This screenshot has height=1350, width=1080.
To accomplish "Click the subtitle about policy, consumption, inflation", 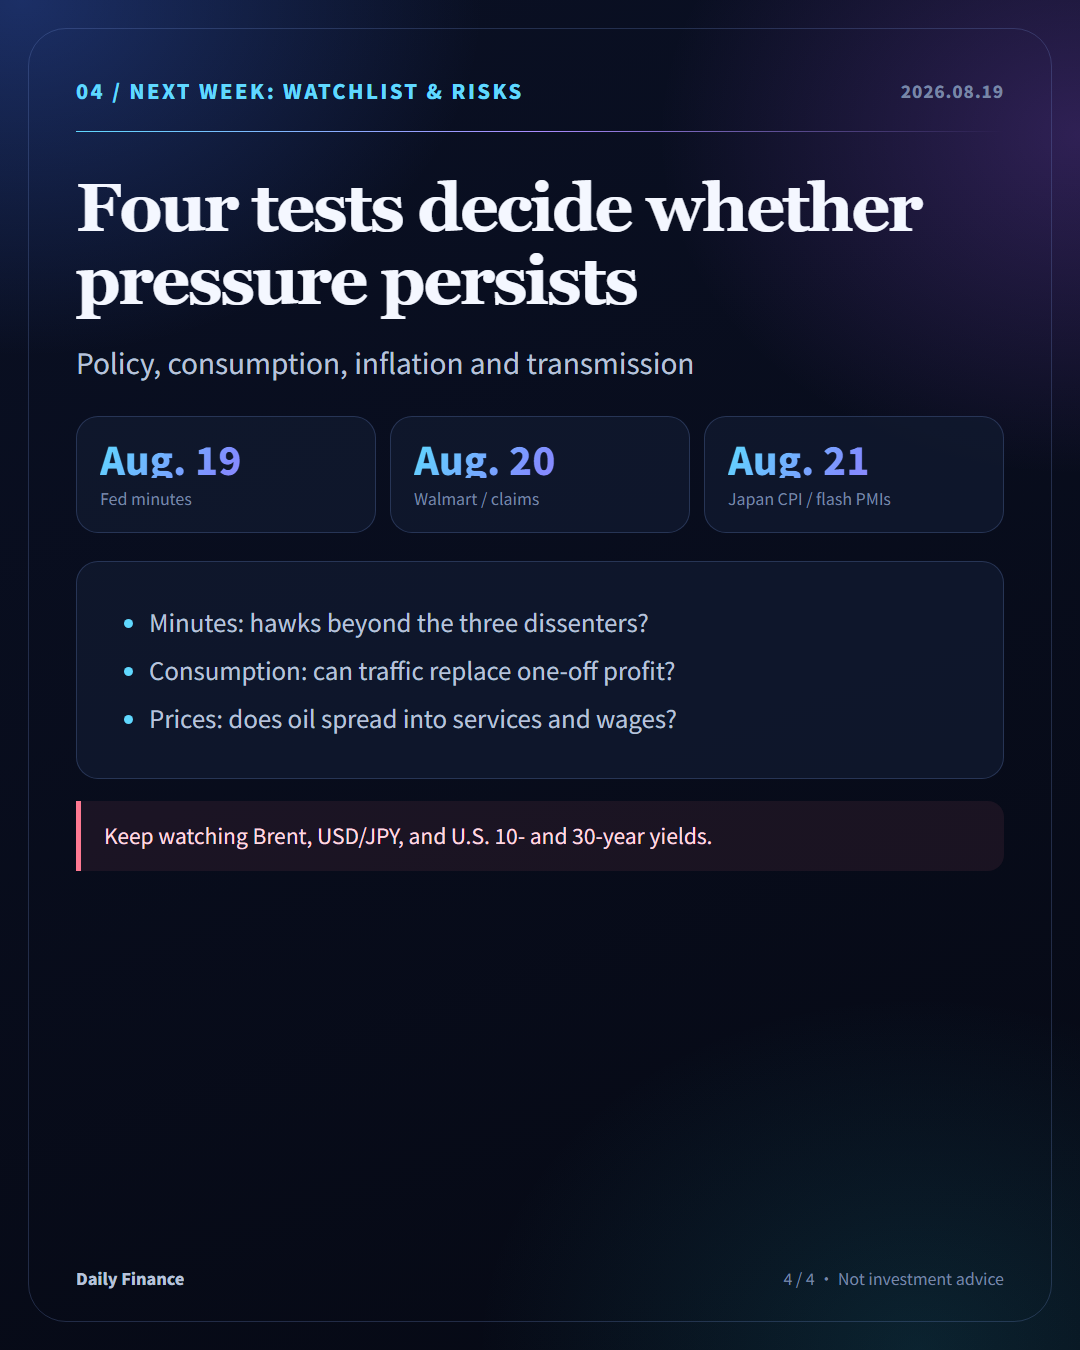I will point(385,364).
